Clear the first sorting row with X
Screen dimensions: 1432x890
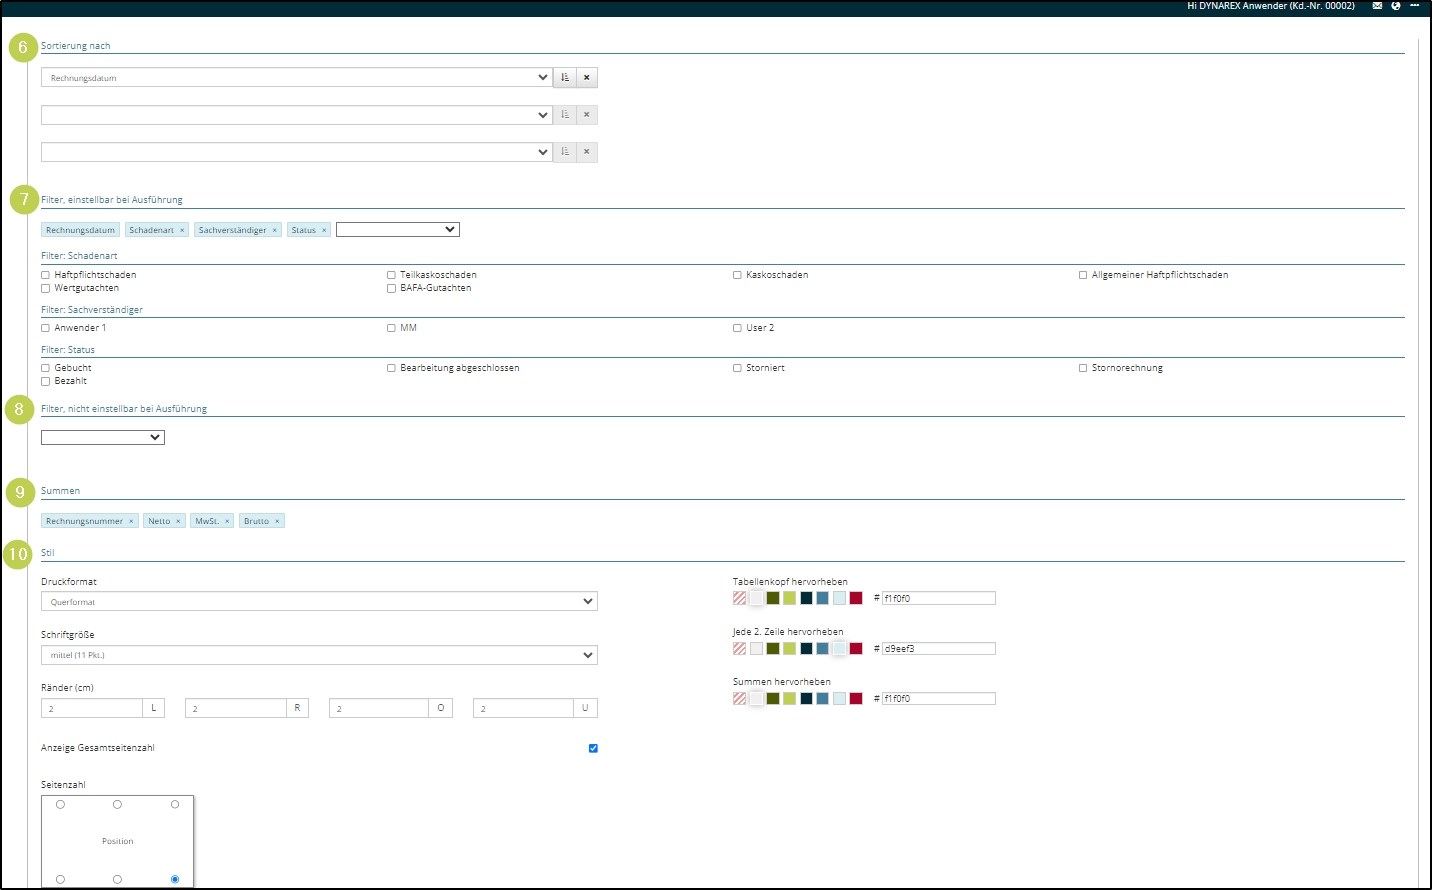[587, 77]
